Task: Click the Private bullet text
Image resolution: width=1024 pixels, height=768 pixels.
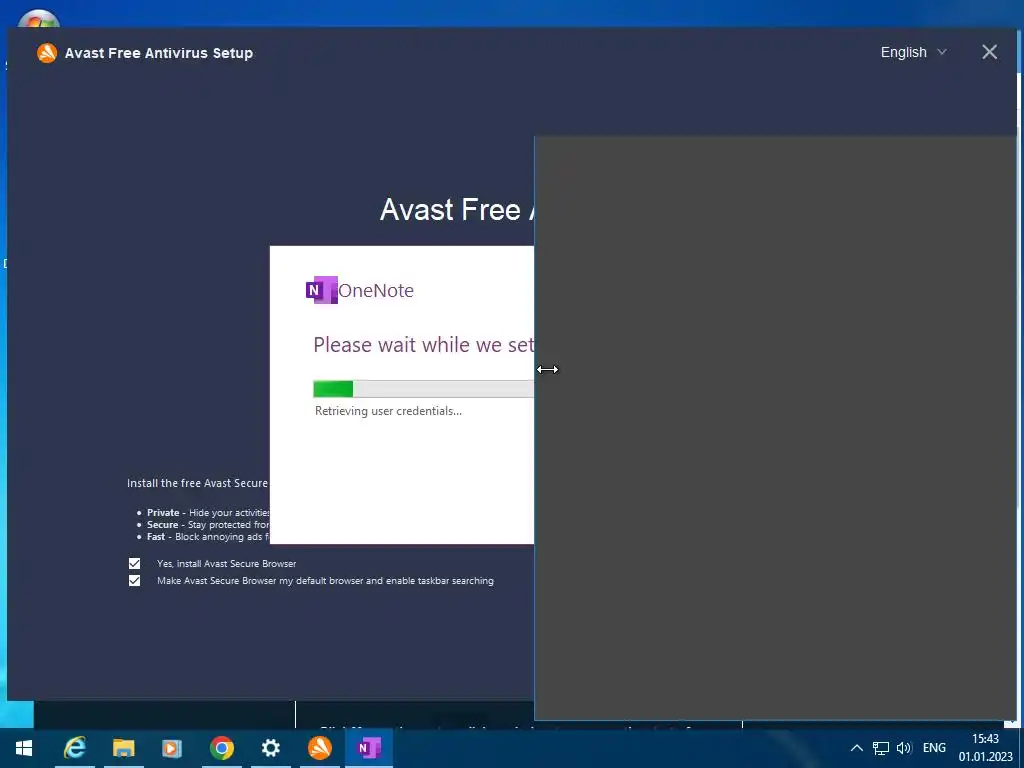Action: [x=208, y=513]
